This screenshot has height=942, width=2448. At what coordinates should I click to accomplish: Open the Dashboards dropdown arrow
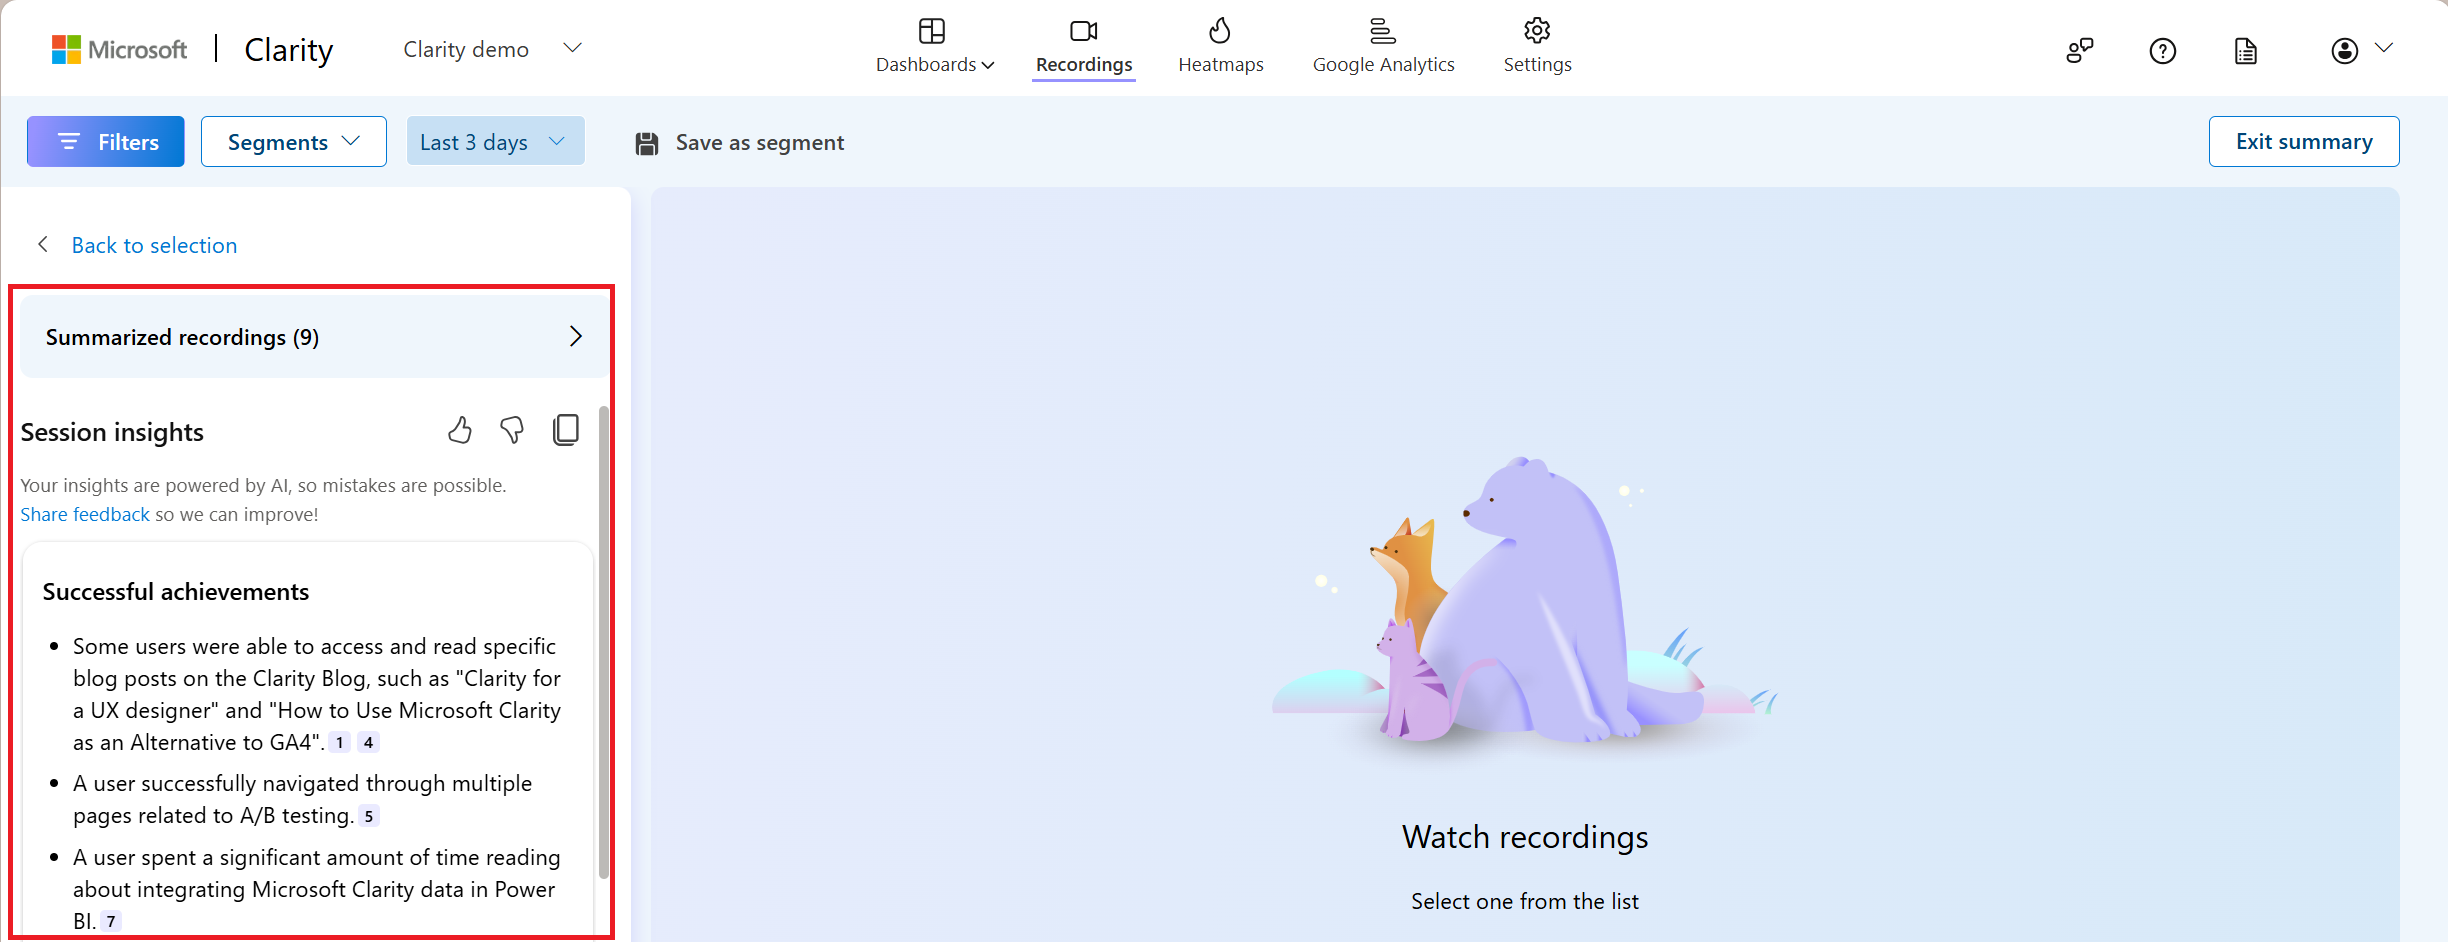pos(988,65)
